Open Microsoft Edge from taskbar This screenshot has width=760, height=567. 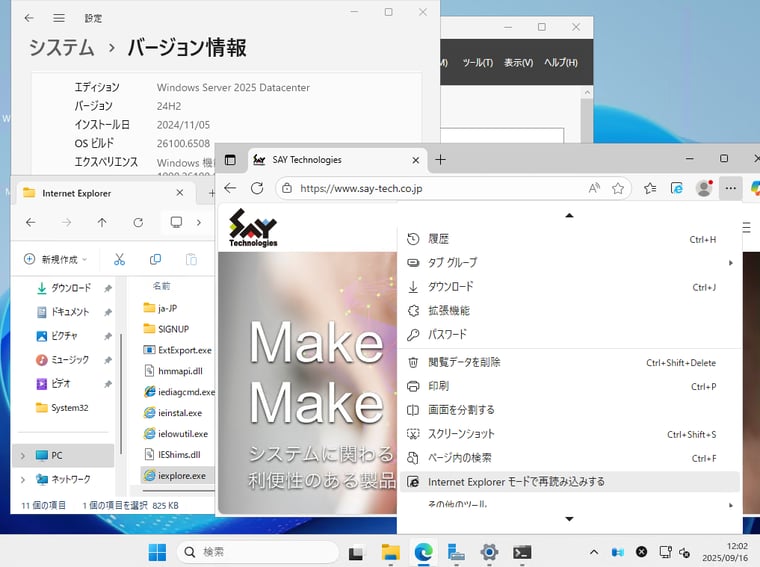coord(424,552)
